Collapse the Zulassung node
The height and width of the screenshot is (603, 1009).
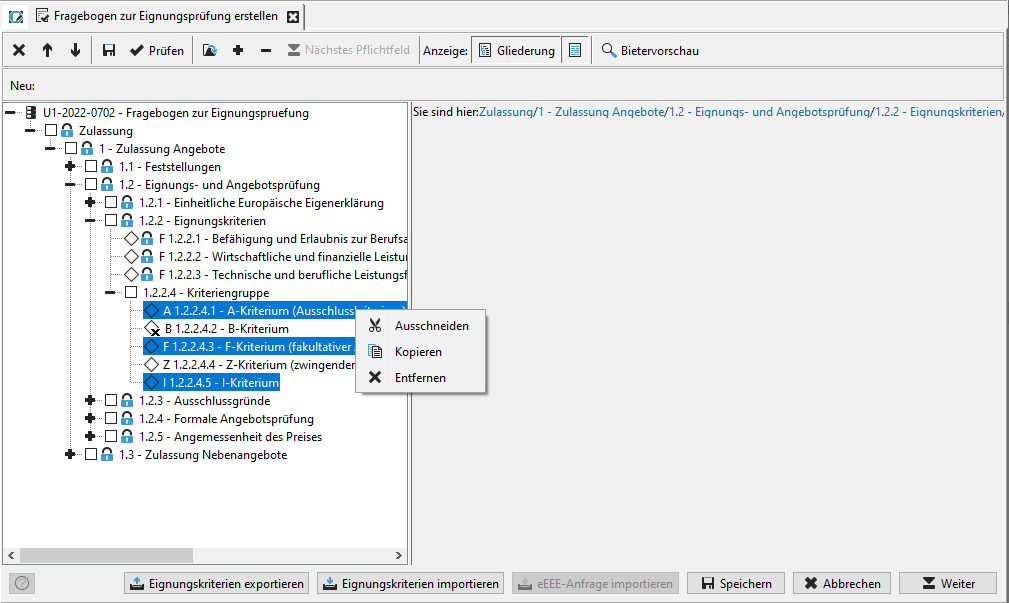coord(30,131)
